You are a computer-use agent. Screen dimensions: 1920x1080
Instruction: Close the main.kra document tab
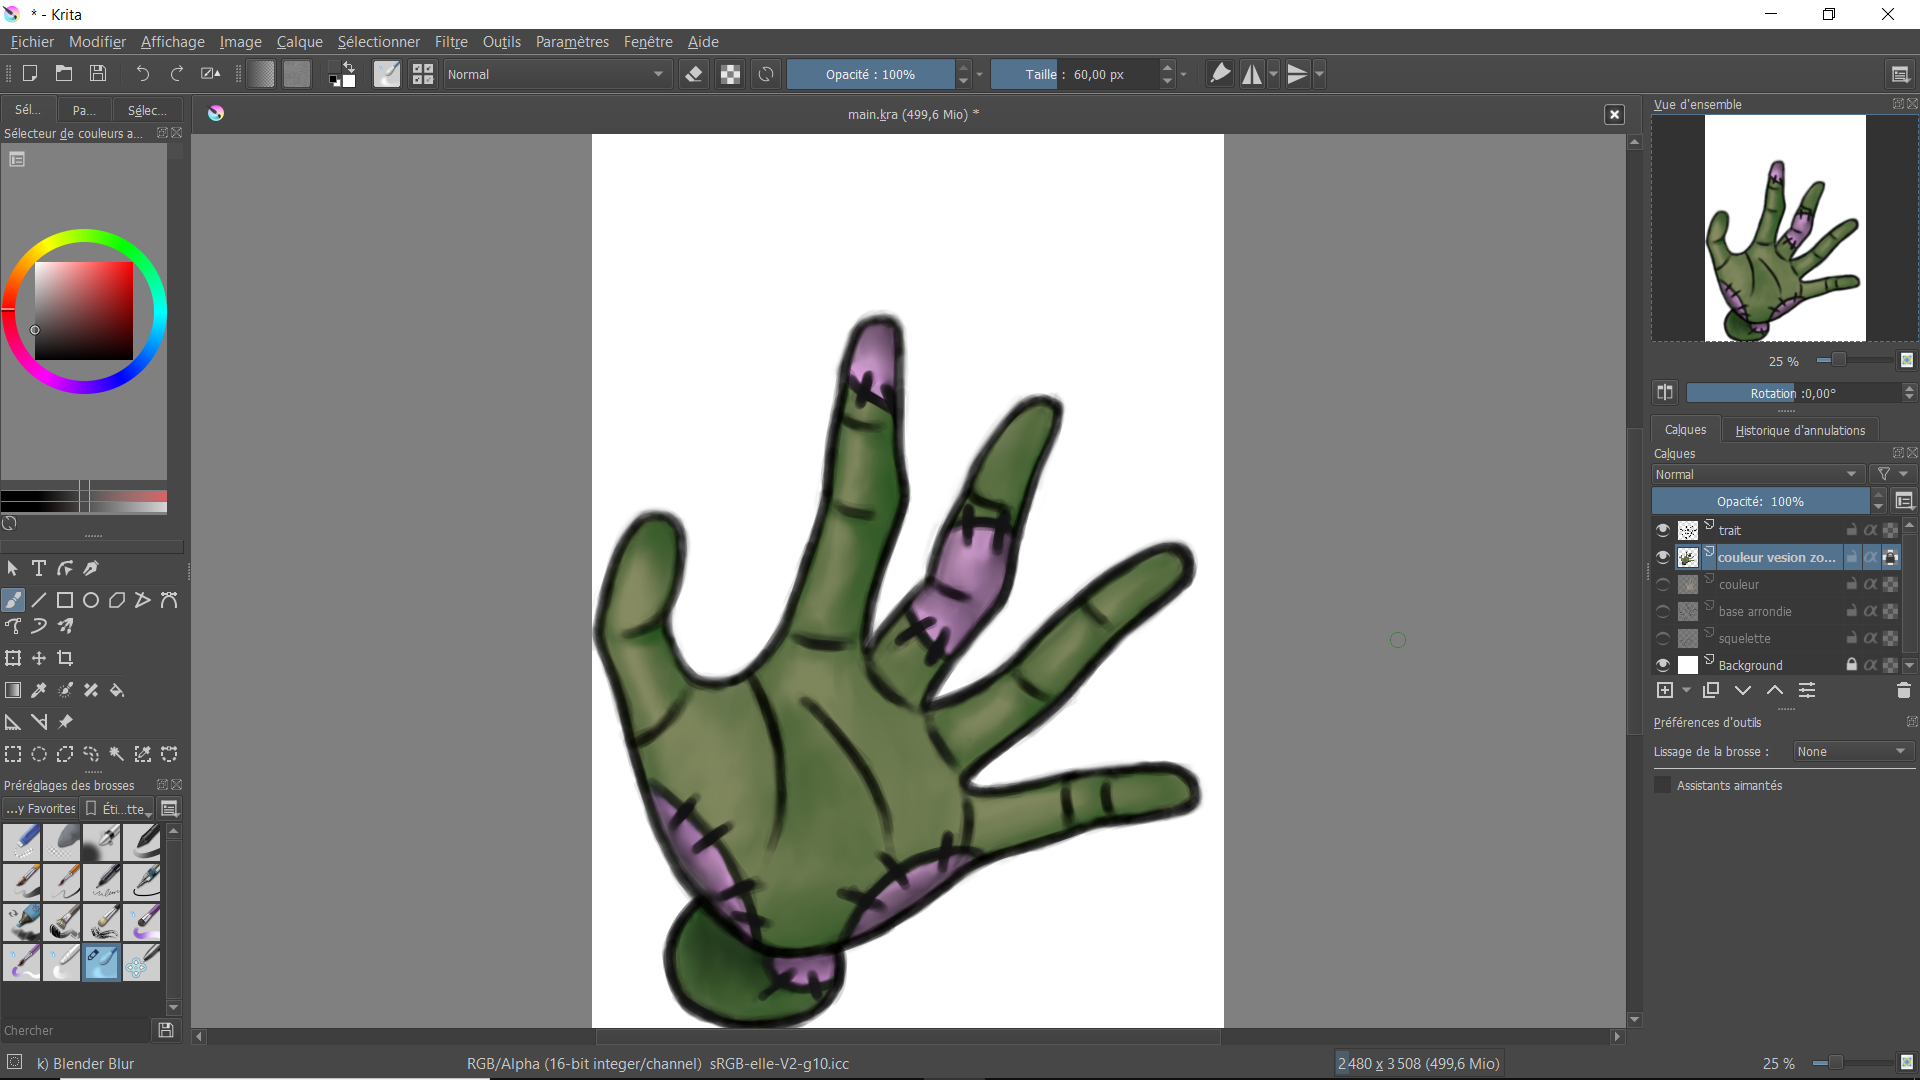point(1614,114)
